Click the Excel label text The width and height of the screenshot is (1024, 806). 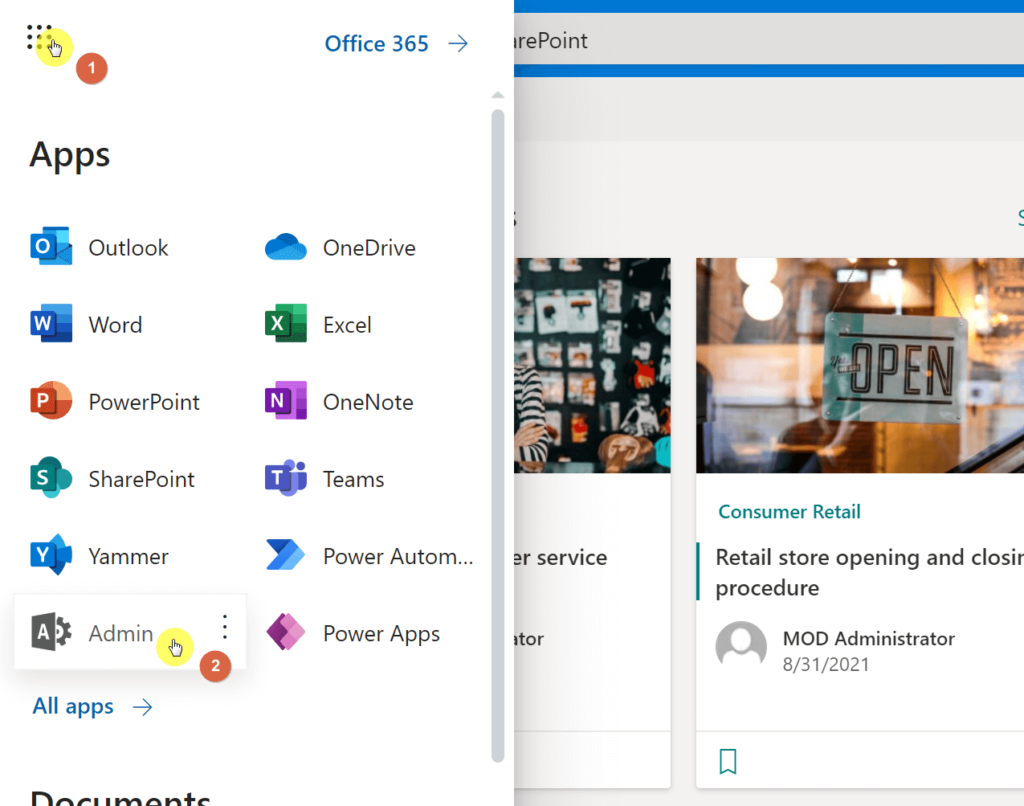[x=347, y=325]
